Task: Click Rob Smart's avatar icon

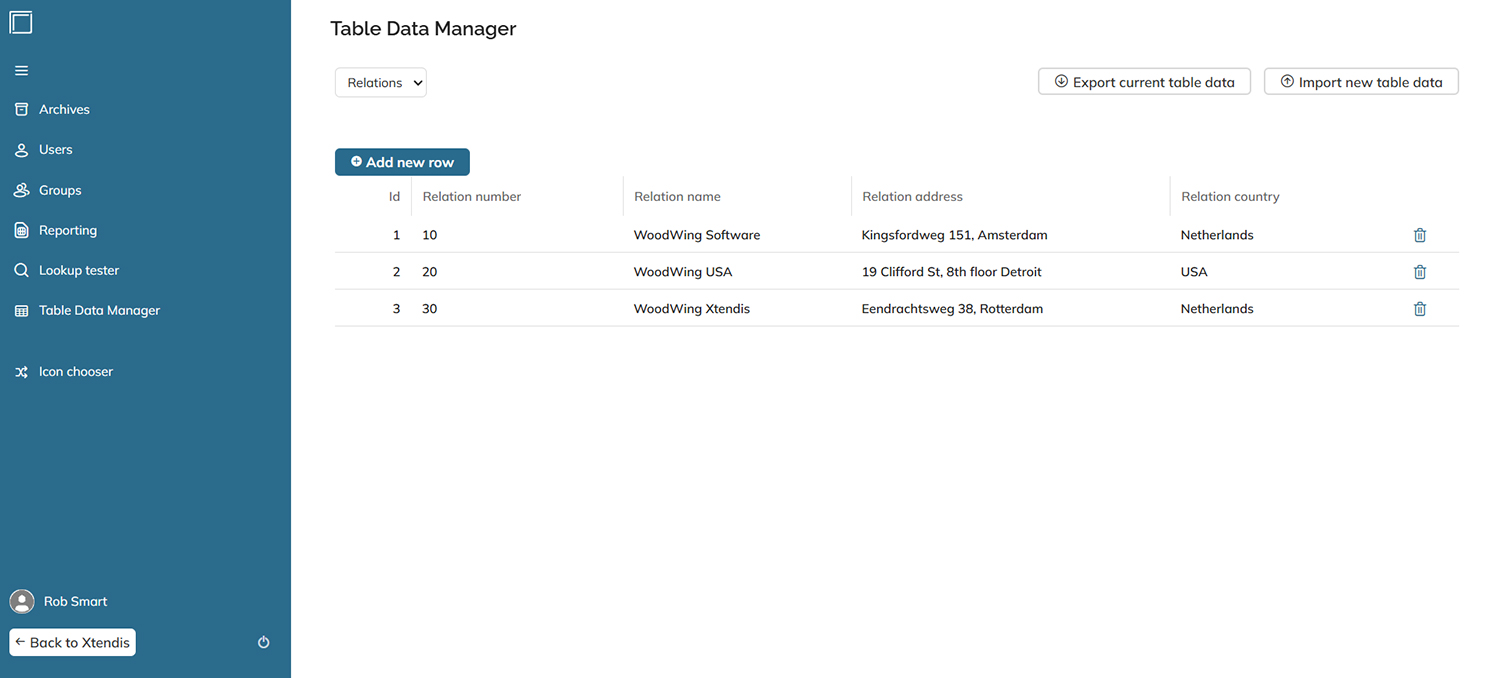Action: (x=22, y=601)
